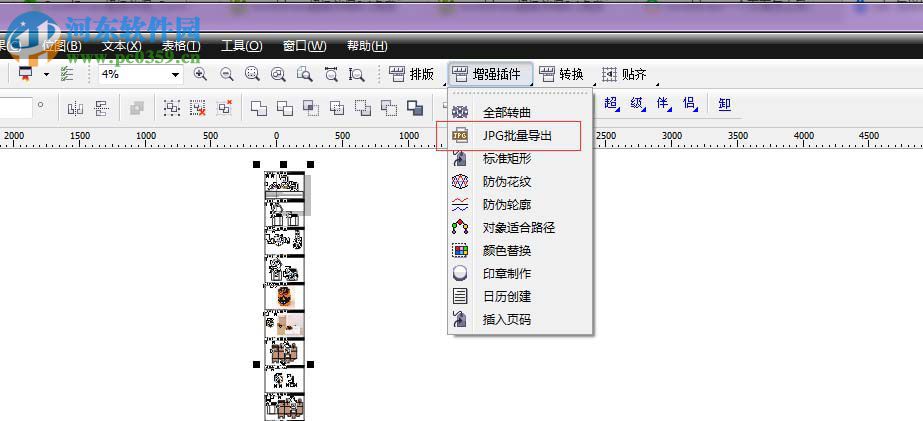Open the 文本(X) menu
Screen dimensions: 923x421
tap(122, 46)
